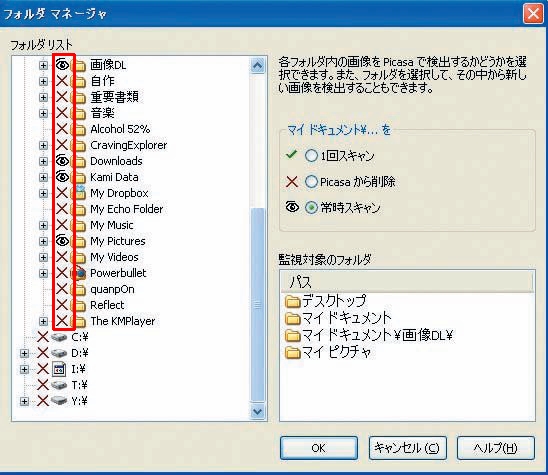548x475 pixels.
Task: Click eye scan icon beside 画像DL folder
Action: coord(62,65)
